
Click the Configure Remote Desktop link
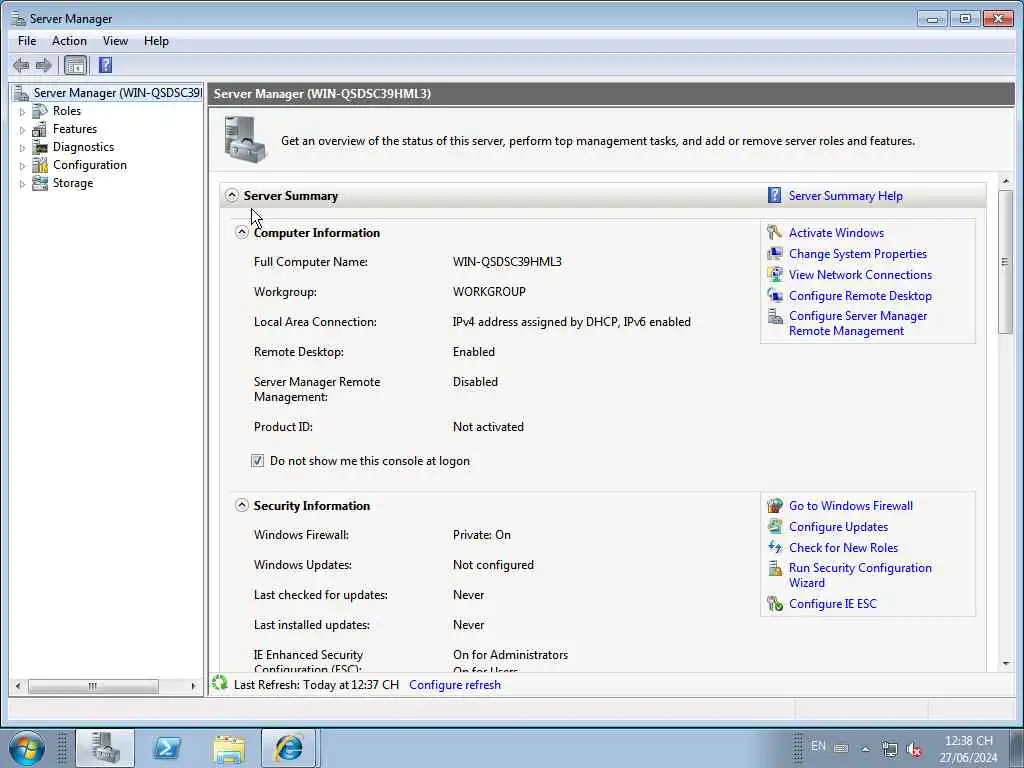pyautogui.click(x=860, y=295)
